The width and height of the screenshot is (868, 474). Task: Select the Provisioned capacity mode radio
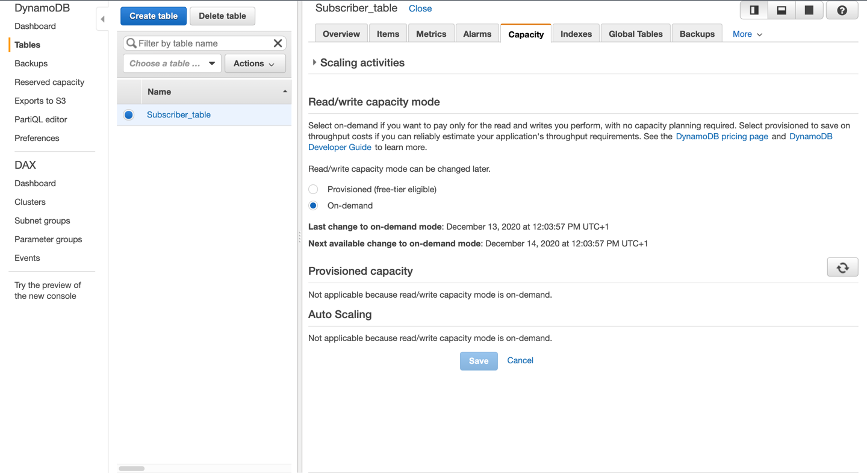(313, 189)
